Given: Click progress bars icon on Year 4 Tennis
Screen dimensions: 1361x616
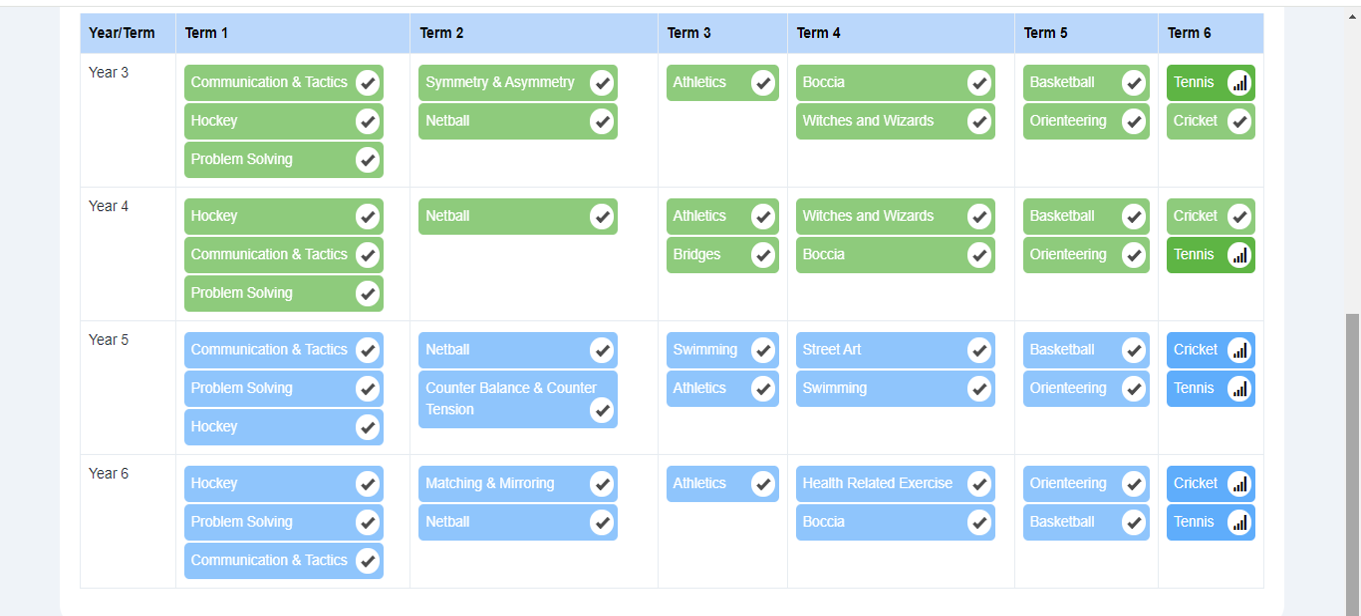Looking at the screenshot, I should pyautogui.click(x=1239, y=255).
